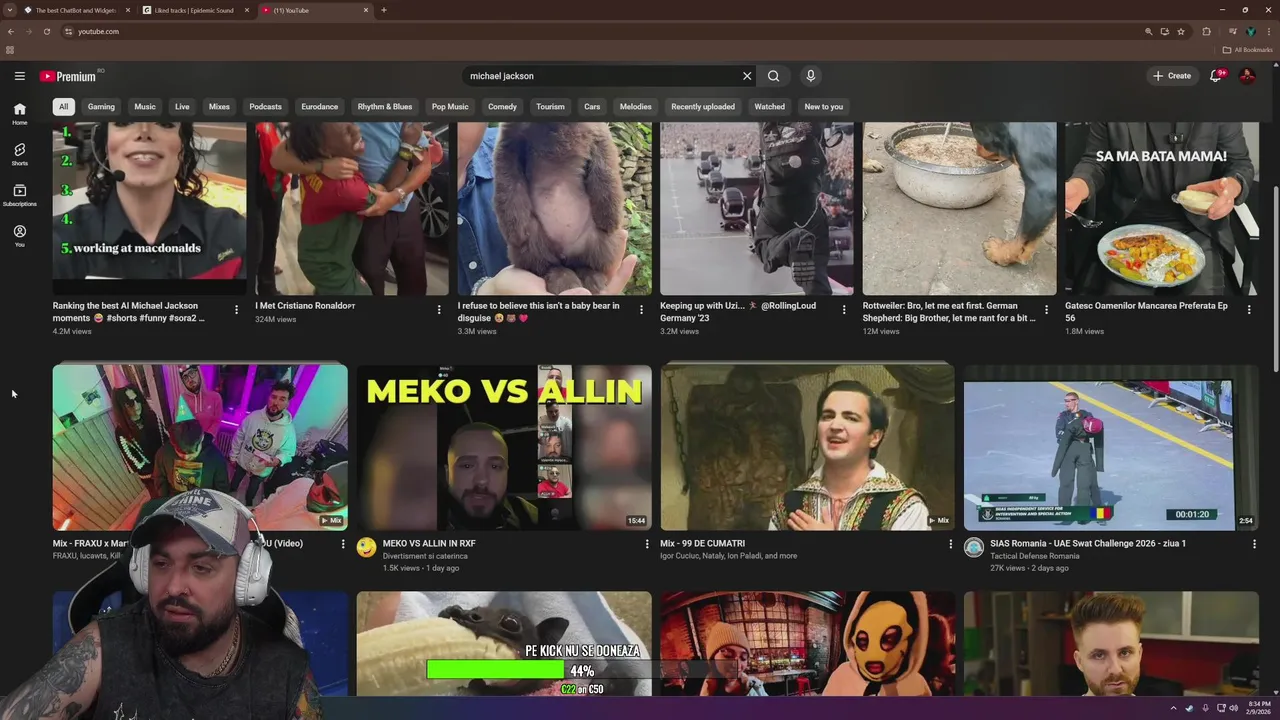Start voice search with microphone icon
The image size is (1280, 720).
810,76
